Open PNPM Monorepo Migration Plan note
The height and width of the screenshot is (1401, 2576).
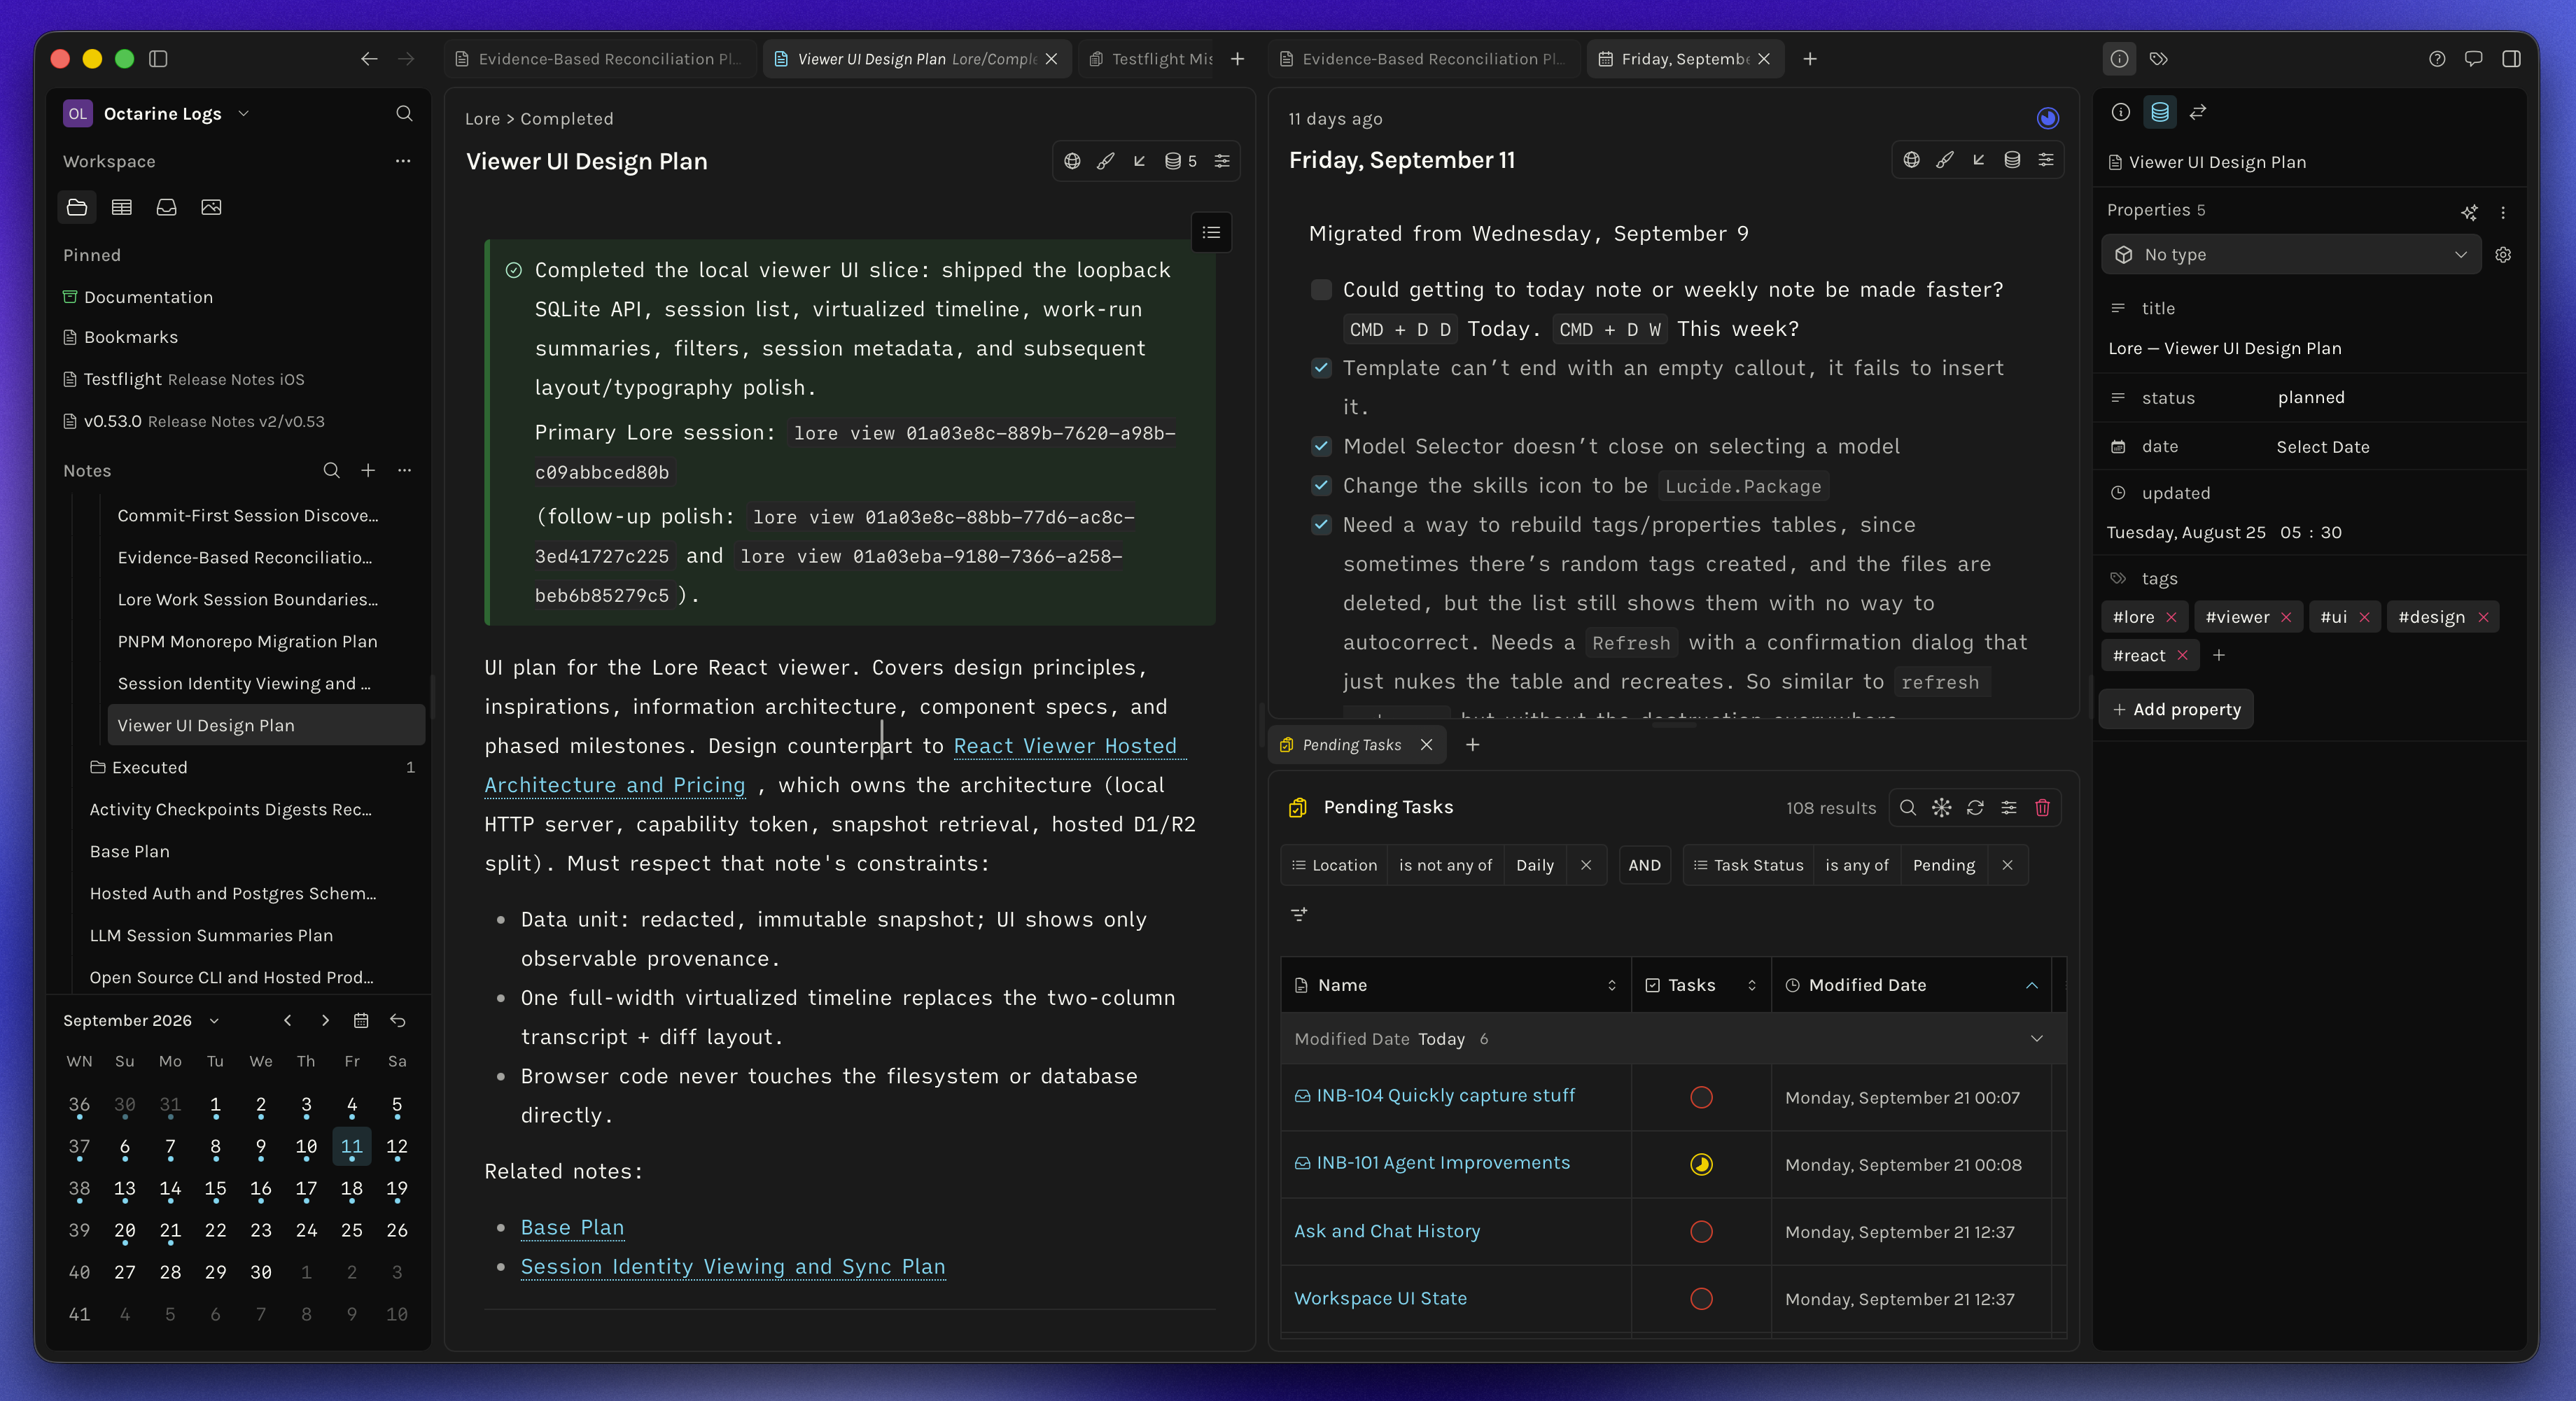247,642
